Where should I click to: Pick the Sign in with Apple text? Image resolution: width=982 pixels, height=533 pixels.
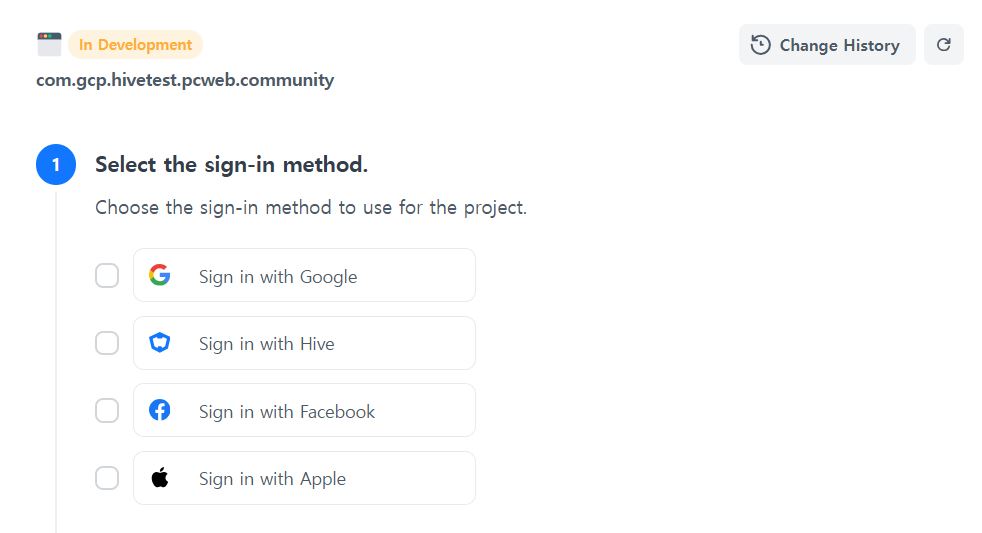(x=272, y=479)
